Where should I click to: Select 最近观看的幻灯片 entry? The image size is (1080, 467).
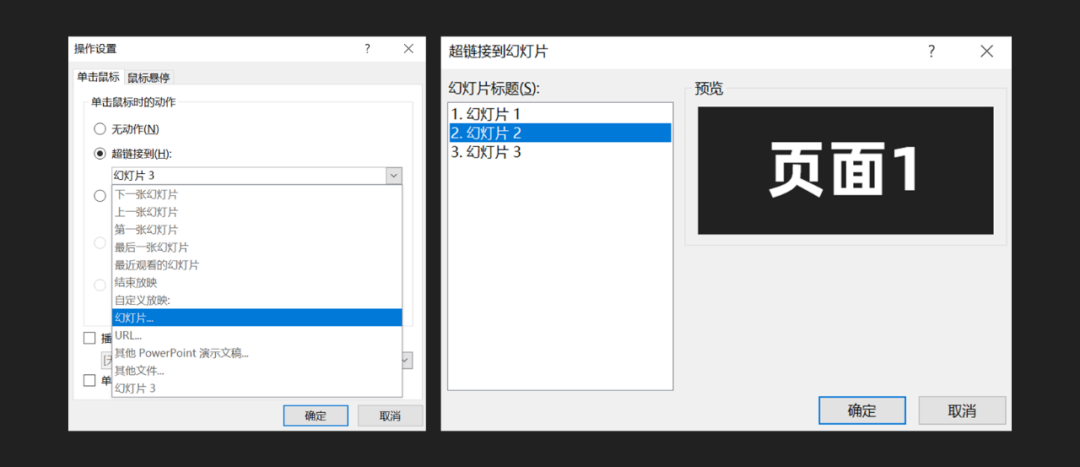click(256, 264)
